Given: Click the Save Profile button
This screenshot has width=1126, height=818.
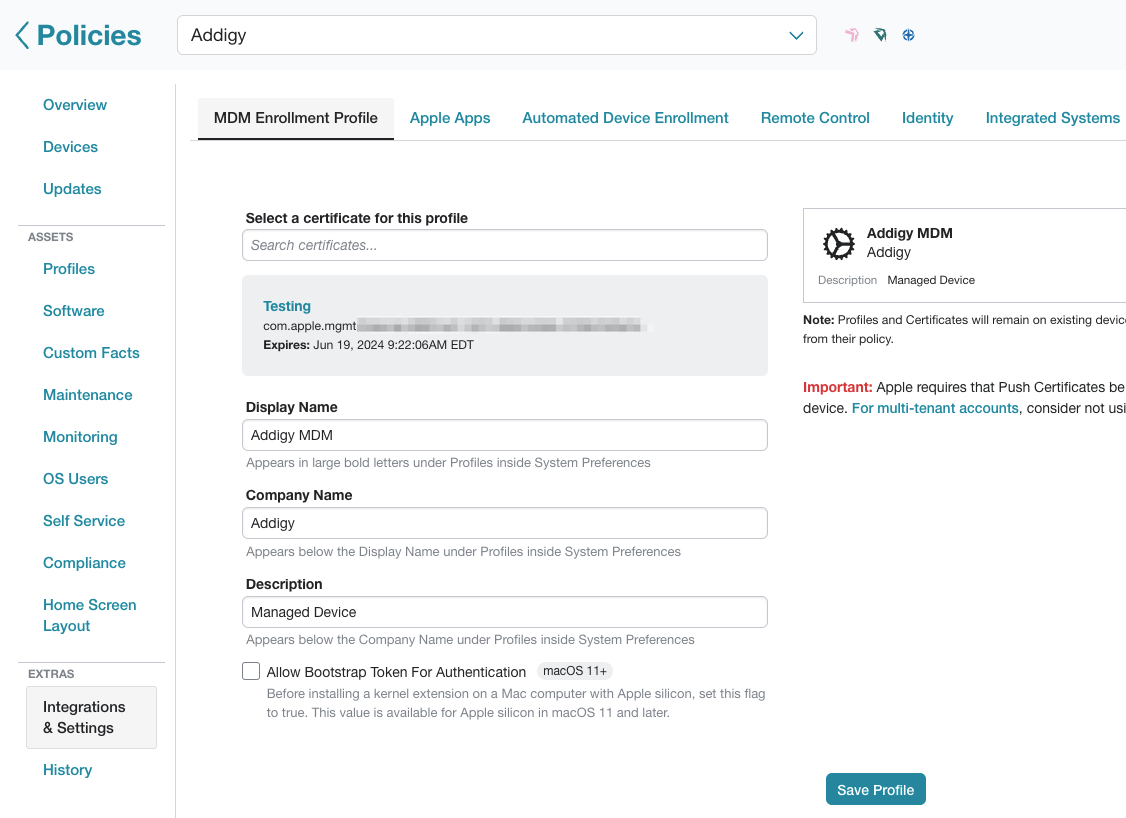Looking at the screenshot, I should click(x=875, y=789).
